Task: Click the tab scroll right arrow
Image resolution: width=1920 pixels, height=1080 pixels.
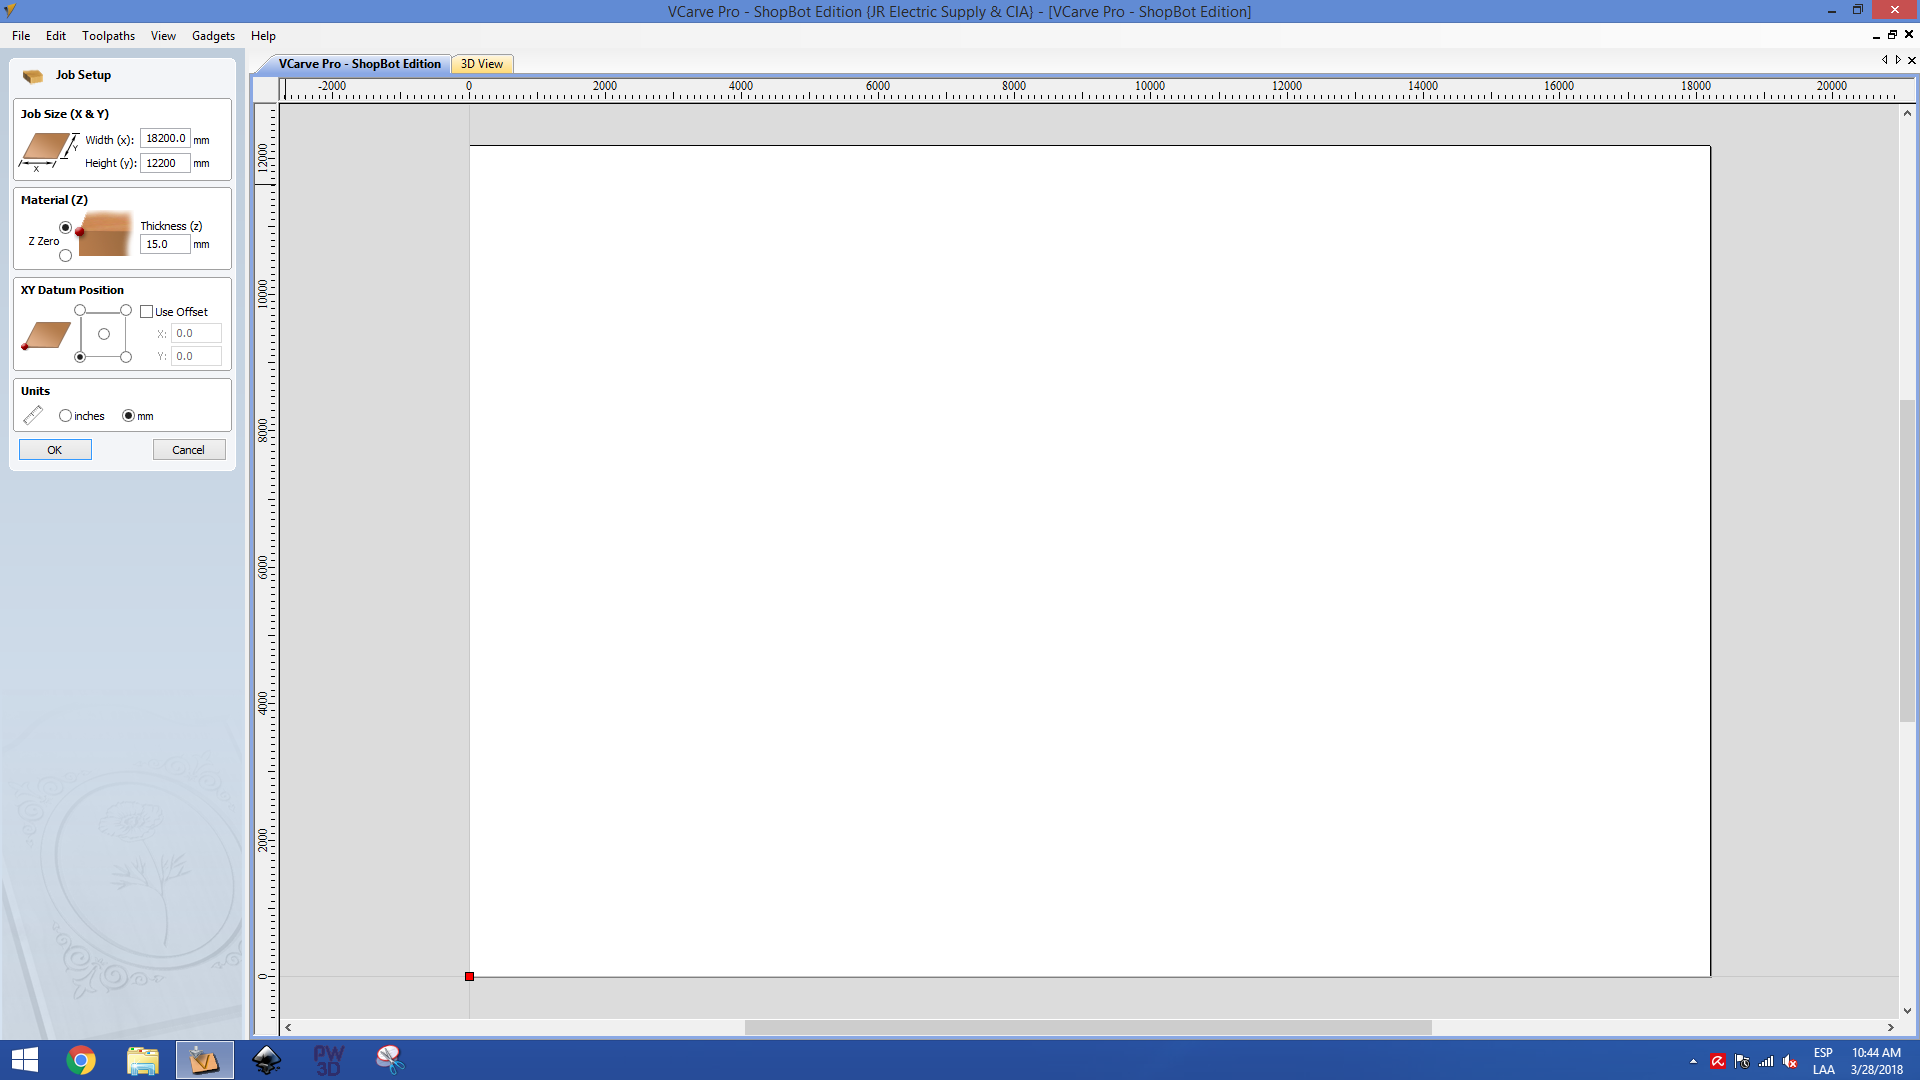Action: click(1898, 60)
